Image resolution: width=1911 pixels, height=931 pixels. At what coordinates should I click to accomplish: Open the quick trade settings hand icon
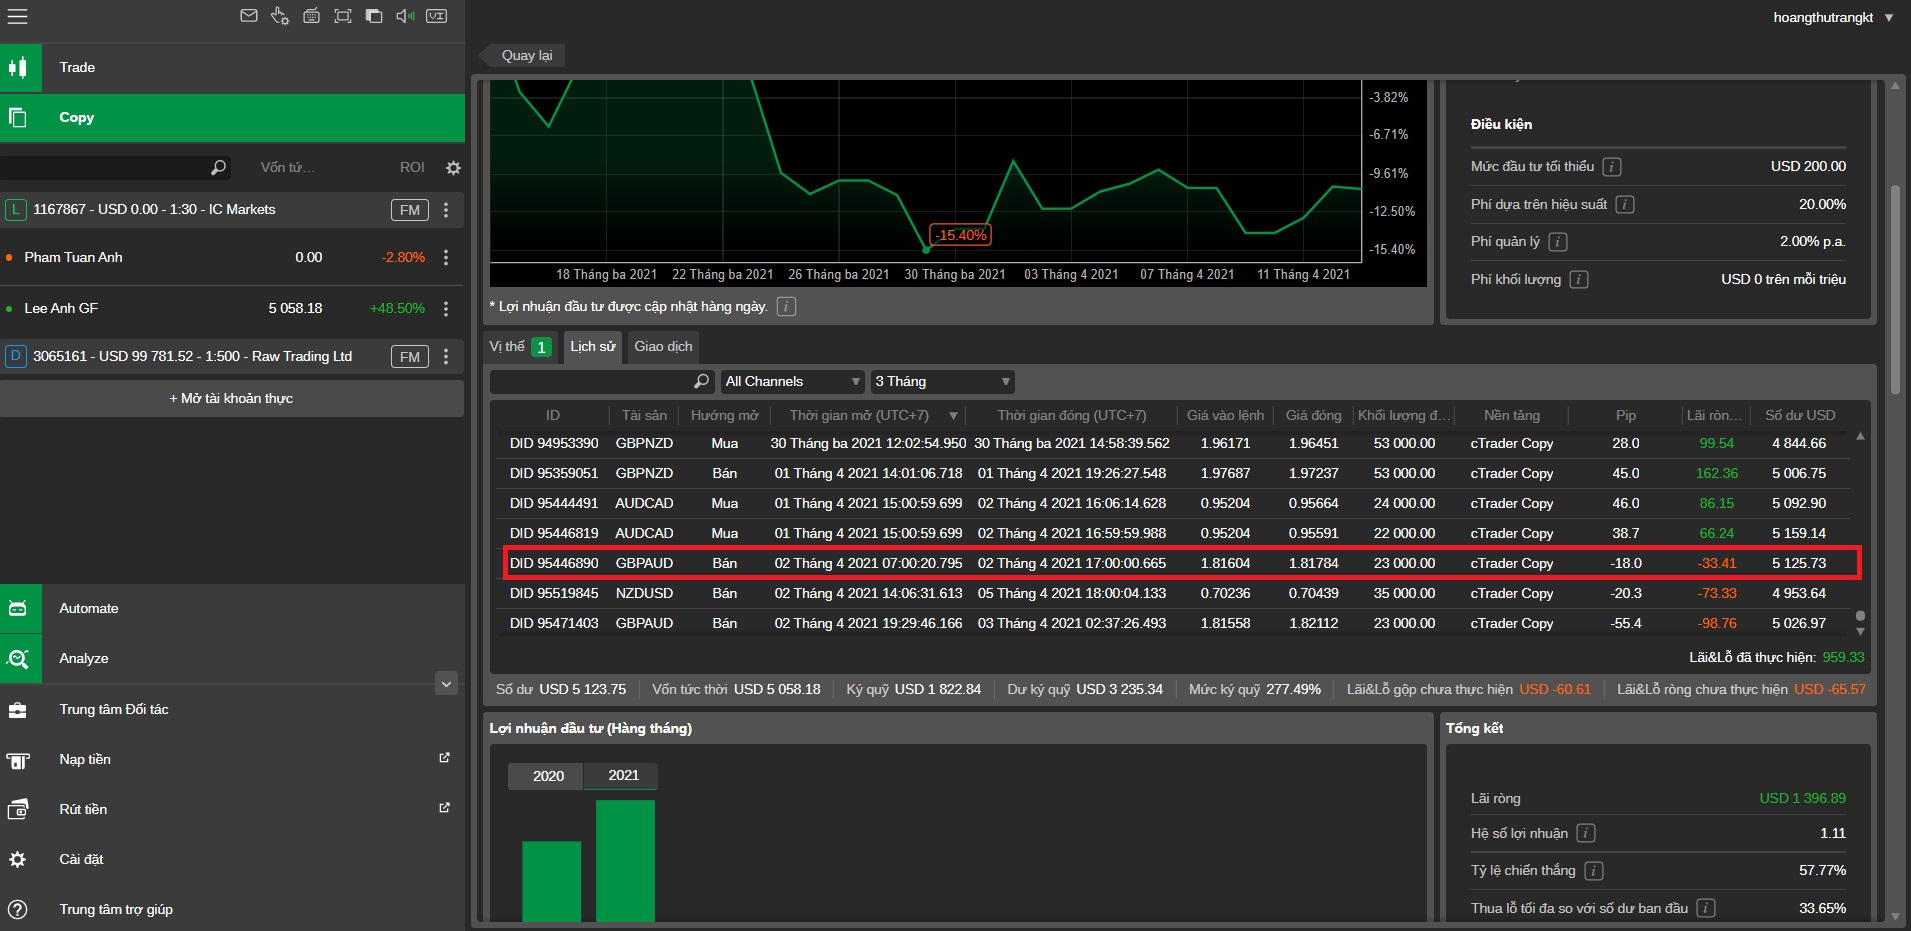coord(280,16)
